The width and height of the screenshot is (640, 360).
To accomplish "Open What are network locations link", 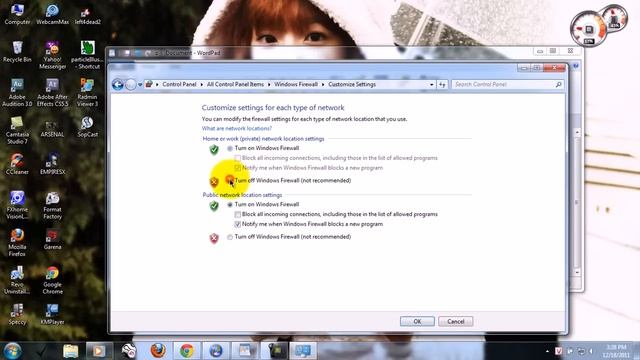I will click(237, 128).
